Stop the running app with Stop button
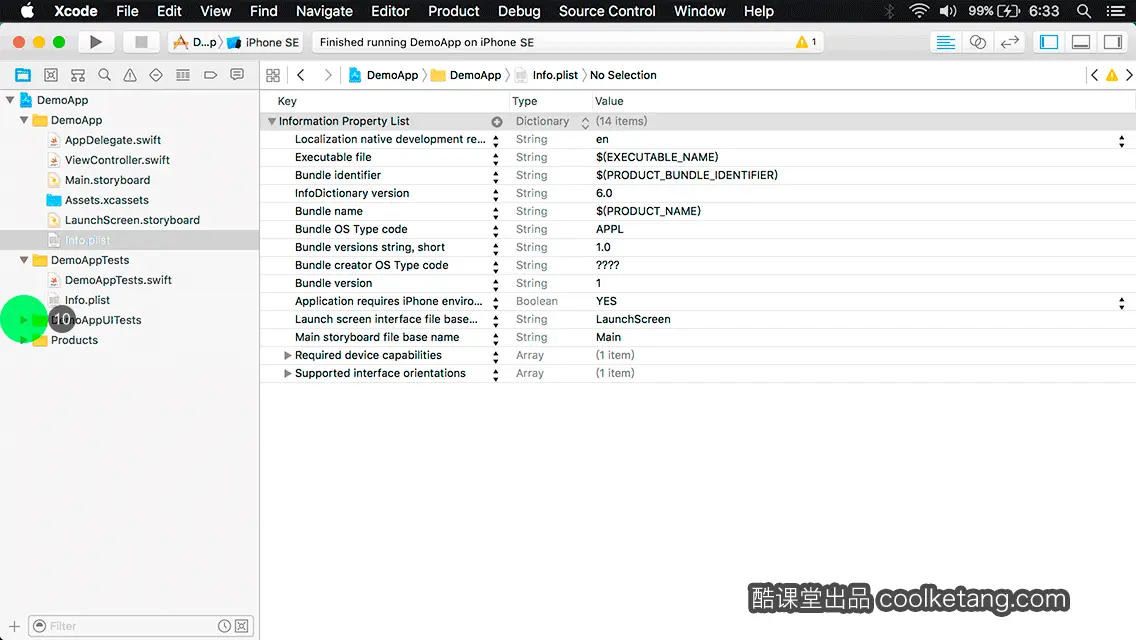Screen dimensions: 1136x640 coord(141,42)
